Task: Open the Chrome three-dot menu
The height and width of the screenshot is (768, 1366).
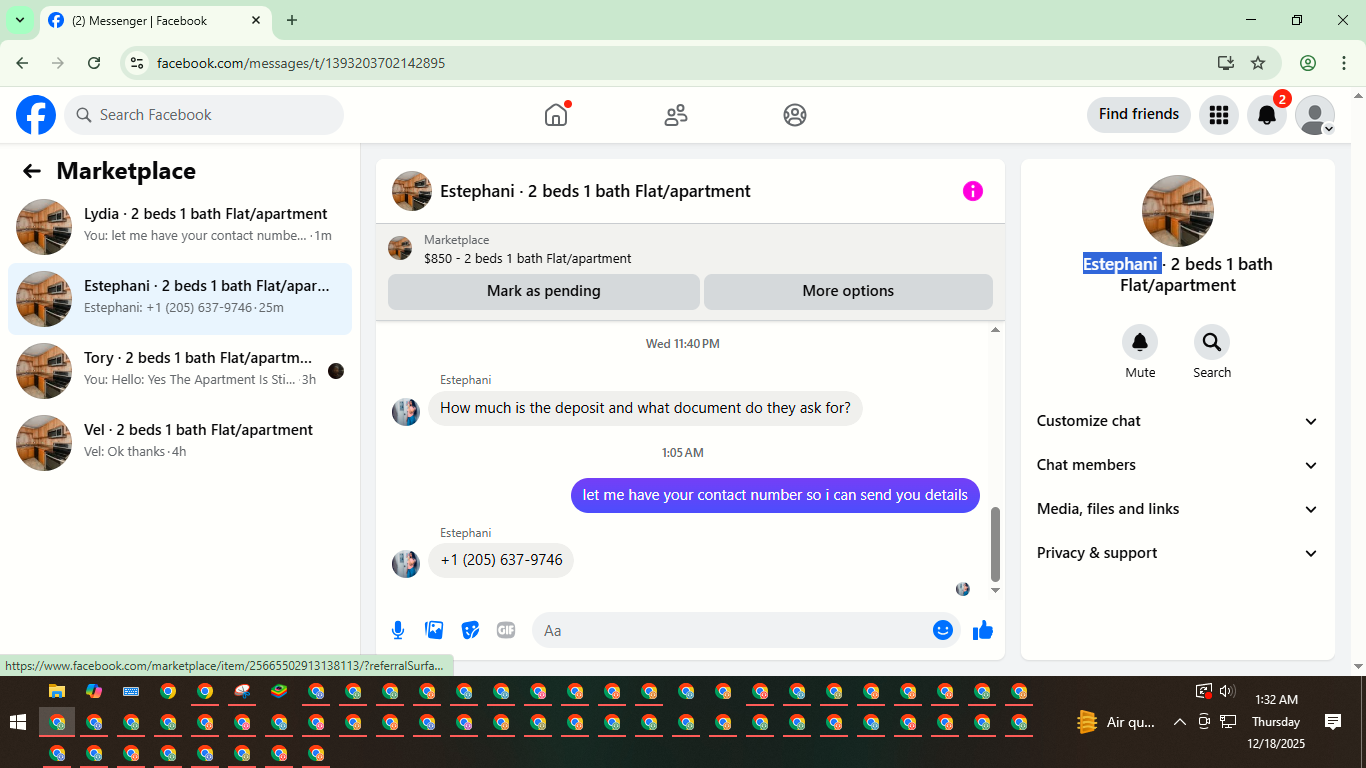Action: click(1343, 63)
